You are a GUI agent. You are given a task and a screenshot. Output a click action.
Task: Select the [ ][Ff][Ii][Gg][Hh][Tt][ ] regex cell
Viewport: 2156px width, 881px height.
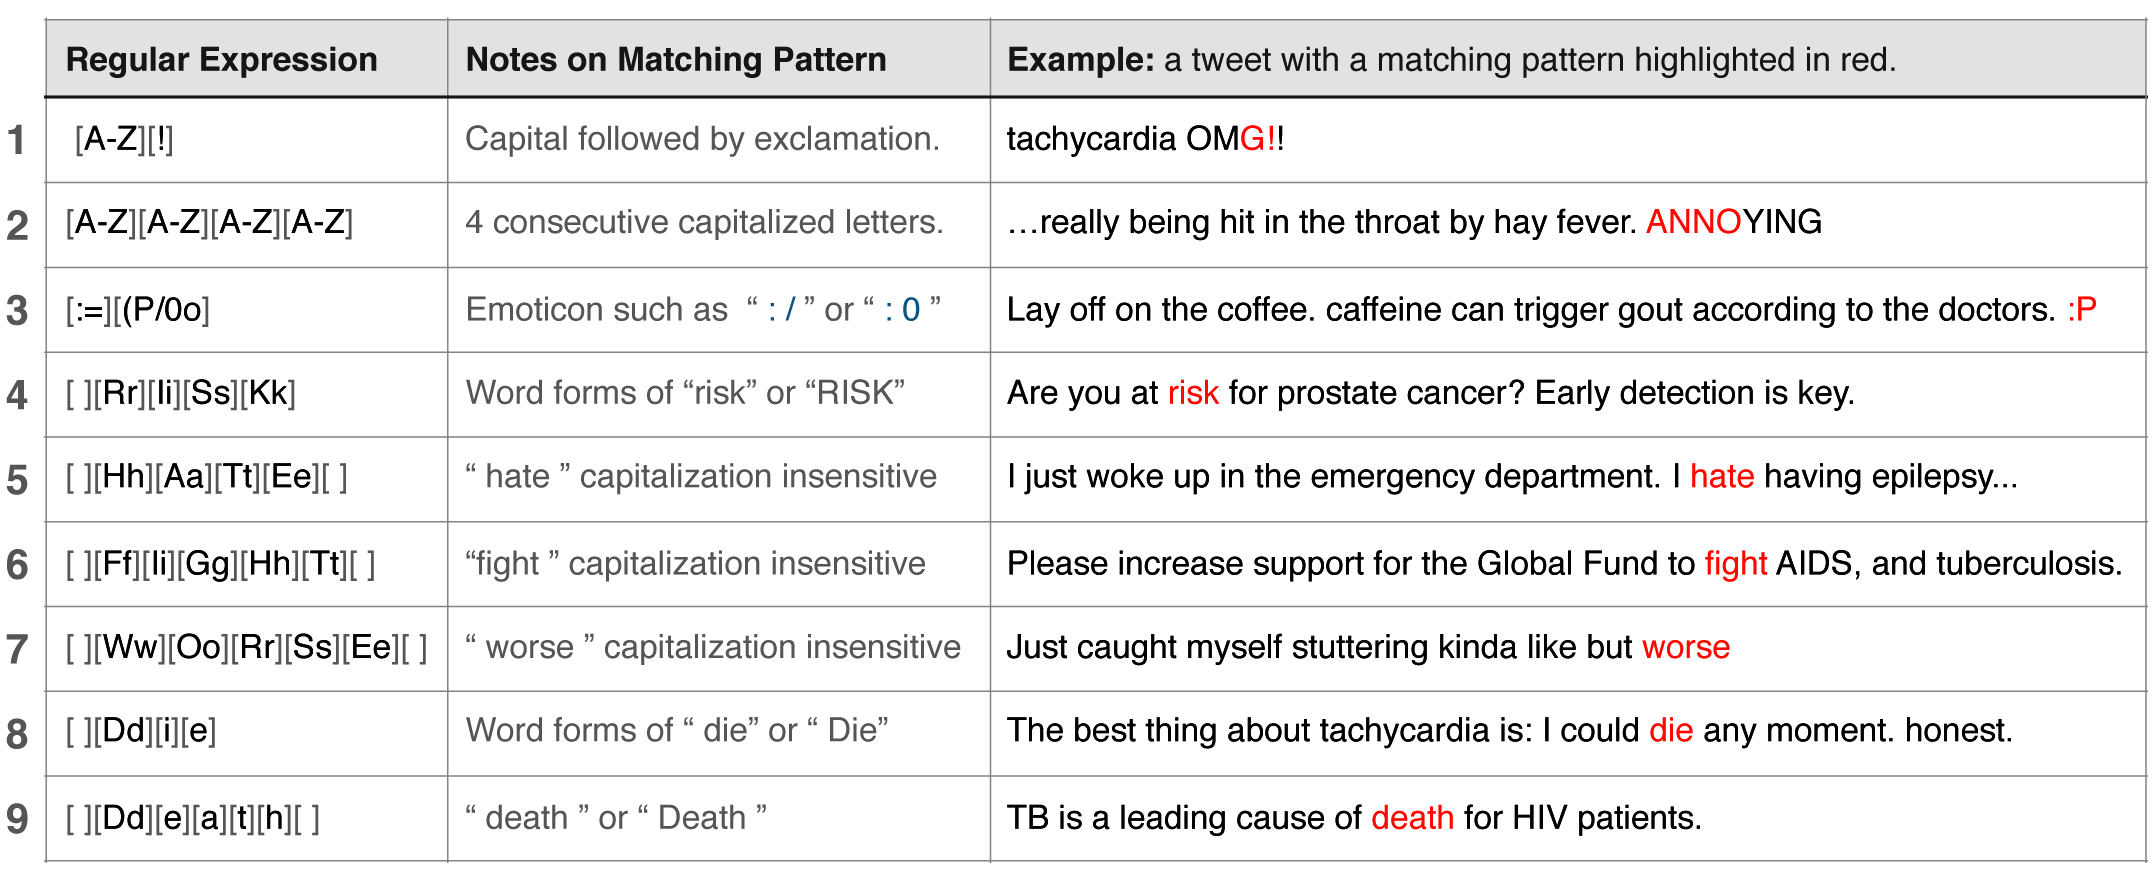221,564
